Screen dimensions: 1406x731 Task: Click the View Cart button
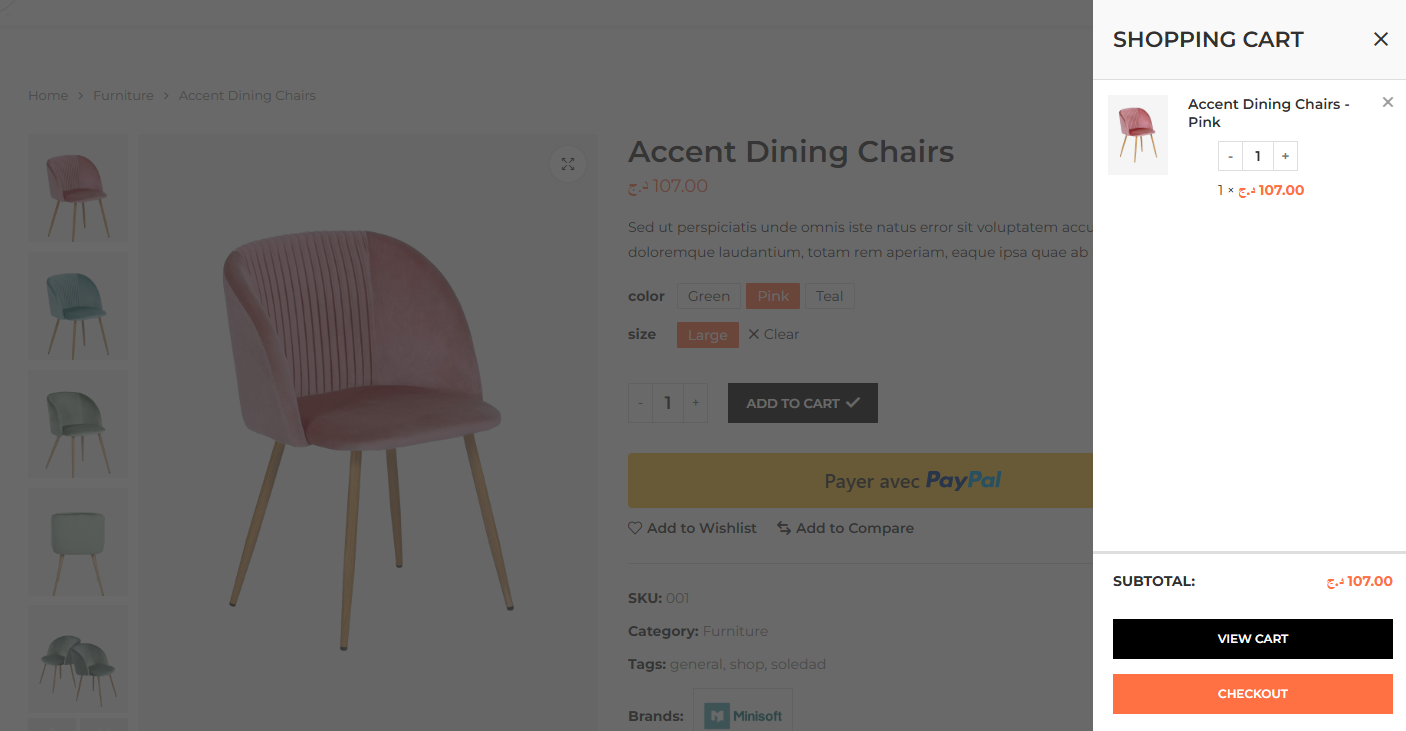tap(1252, 639)
